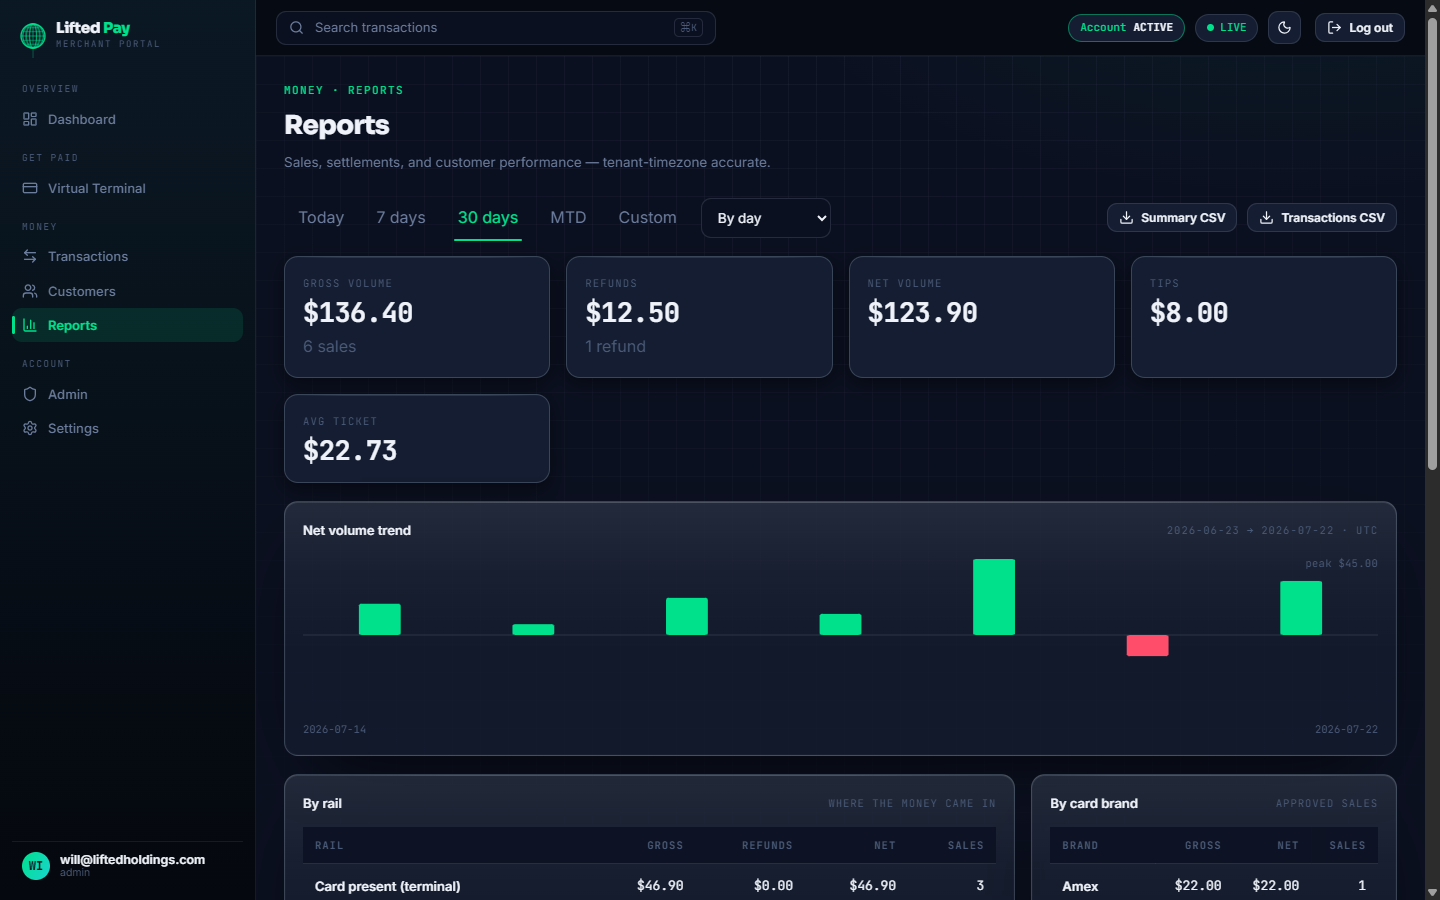This screenshot has width=1440, height=900.
Task: Click the 6 sales subtext
Action: coord(330,346)
